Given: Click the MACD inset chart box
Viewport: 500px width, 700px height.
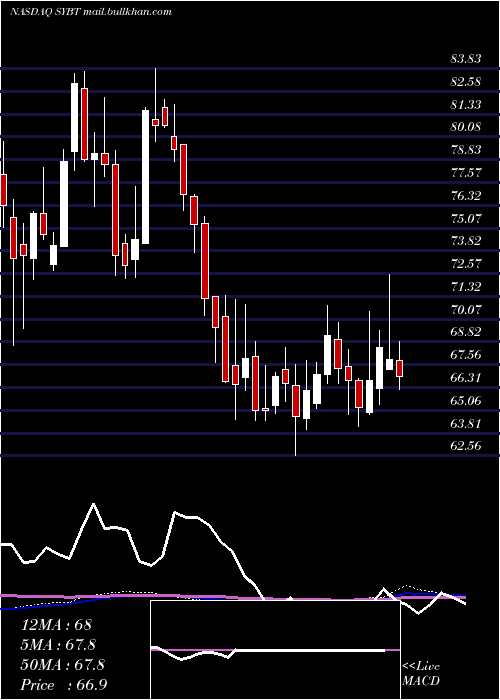Looking at the screenshot, I should [x=275, y=650].
